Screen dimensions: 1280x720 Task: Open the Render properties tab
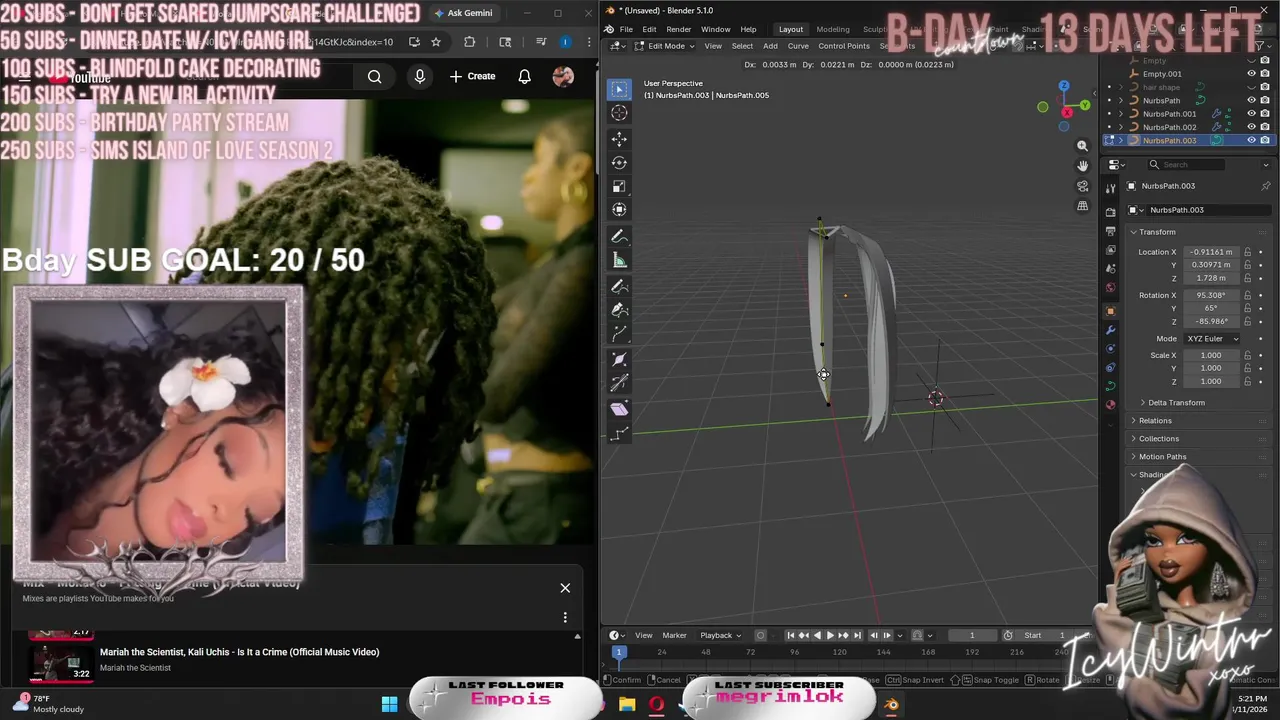(1110, 212)
